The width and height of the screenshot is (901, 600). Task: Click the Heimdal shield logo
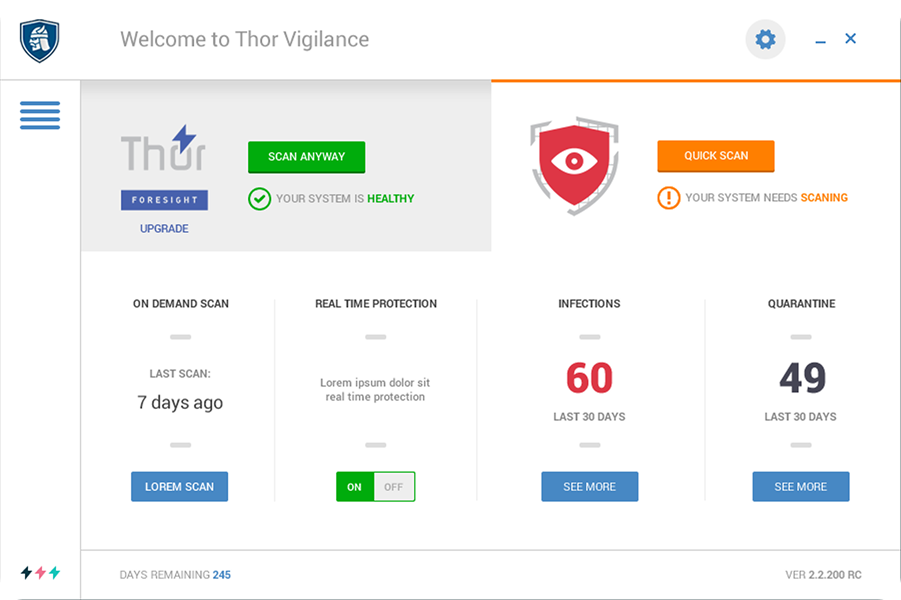(x=39, y=40)
